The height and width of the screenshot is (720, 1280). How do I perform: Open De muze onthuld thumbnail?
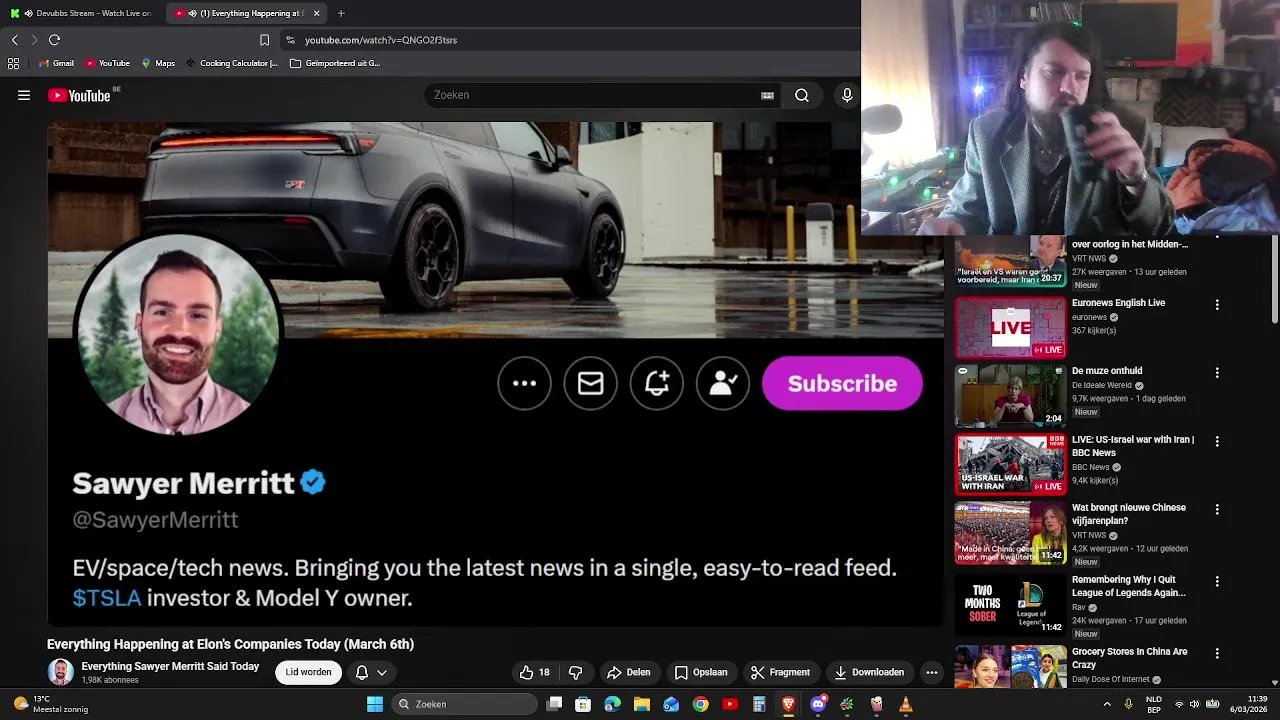click(x=1010, y=396)
